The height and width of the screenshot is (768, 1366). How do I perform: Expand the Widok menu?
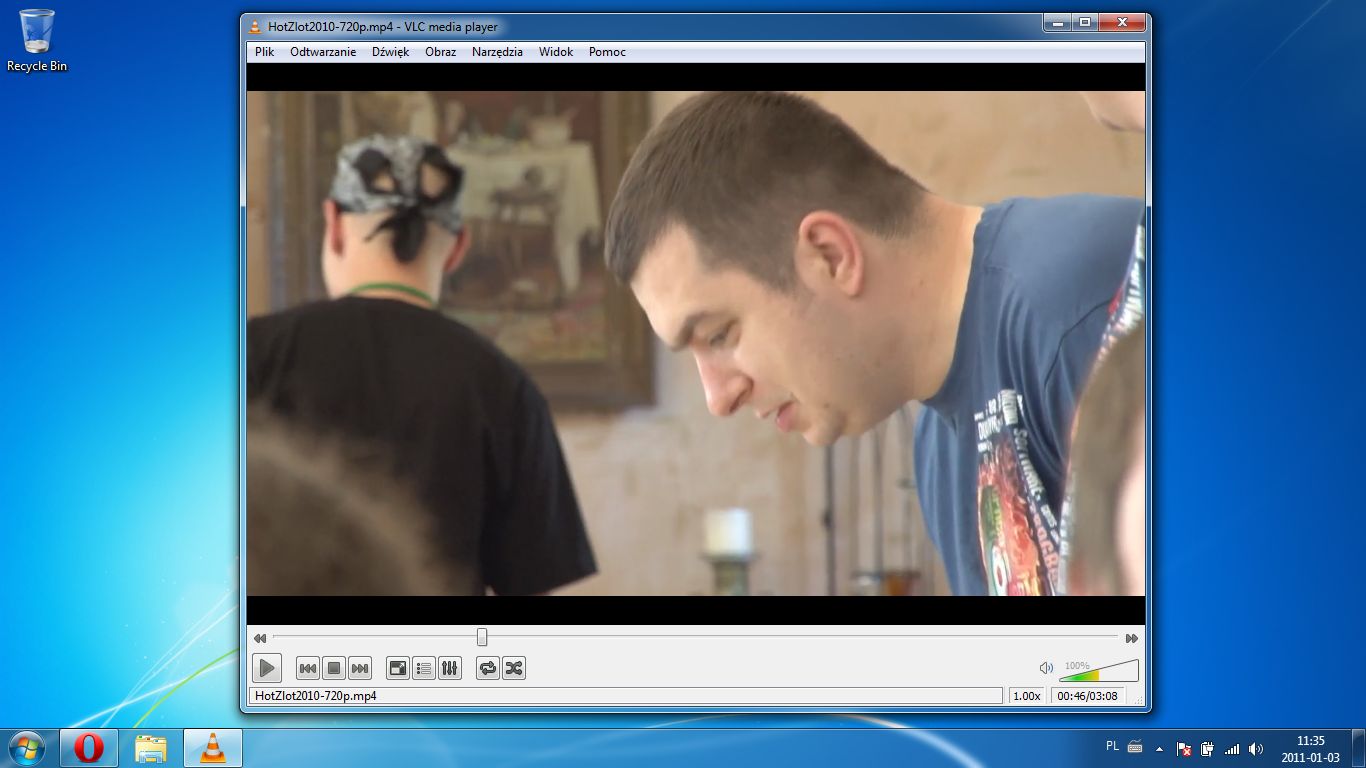[556, 52]
